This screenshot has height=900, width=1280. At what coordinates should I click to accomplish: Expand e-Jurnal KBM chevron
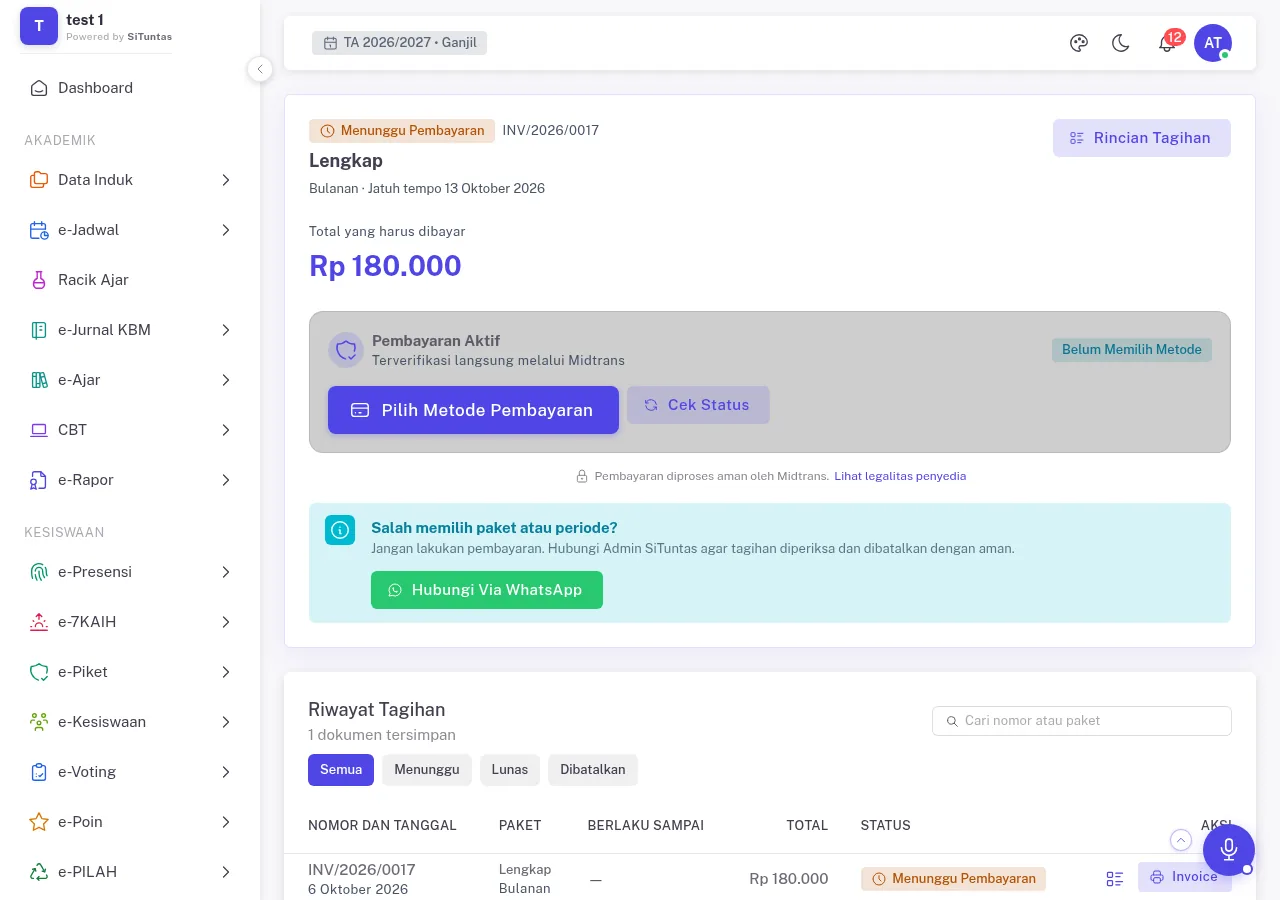(226, 330)
